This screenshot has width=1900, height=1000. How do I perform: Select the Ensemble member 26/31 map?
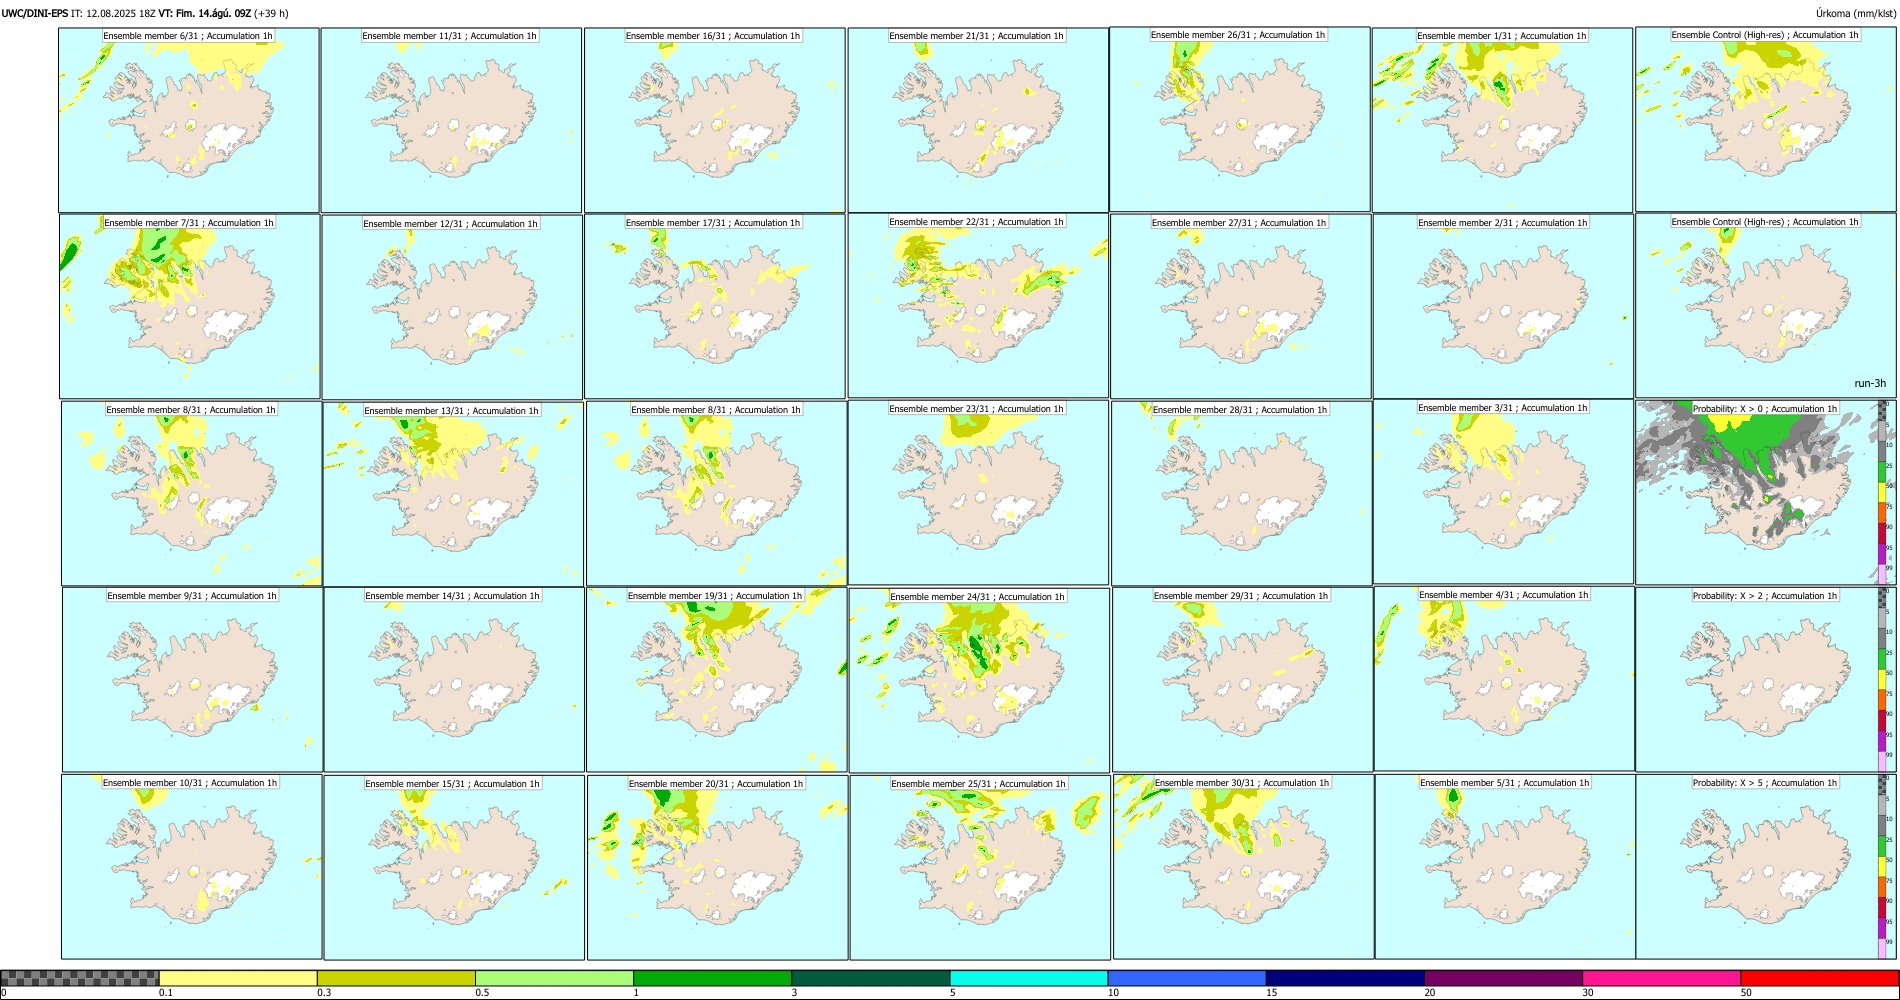[x=1240, y=119]
